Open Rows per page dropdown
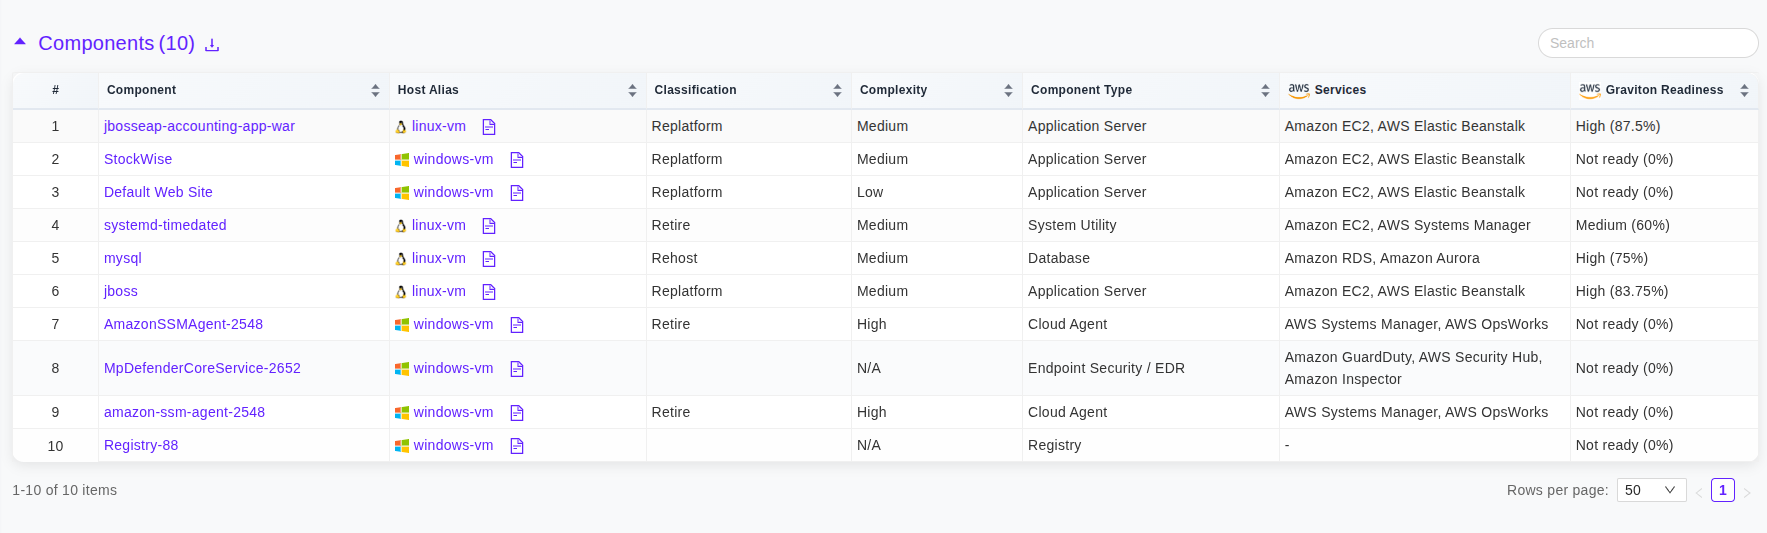 tap(1651, 490)
